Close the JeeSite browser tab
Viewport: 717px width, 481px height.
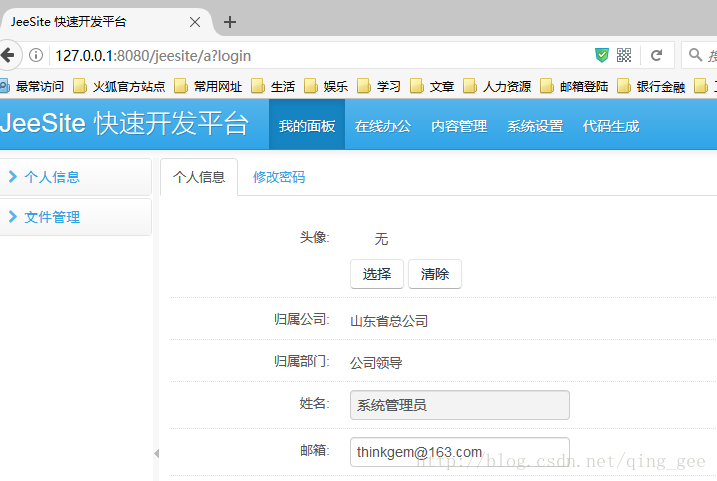click(x=195, y=22)
